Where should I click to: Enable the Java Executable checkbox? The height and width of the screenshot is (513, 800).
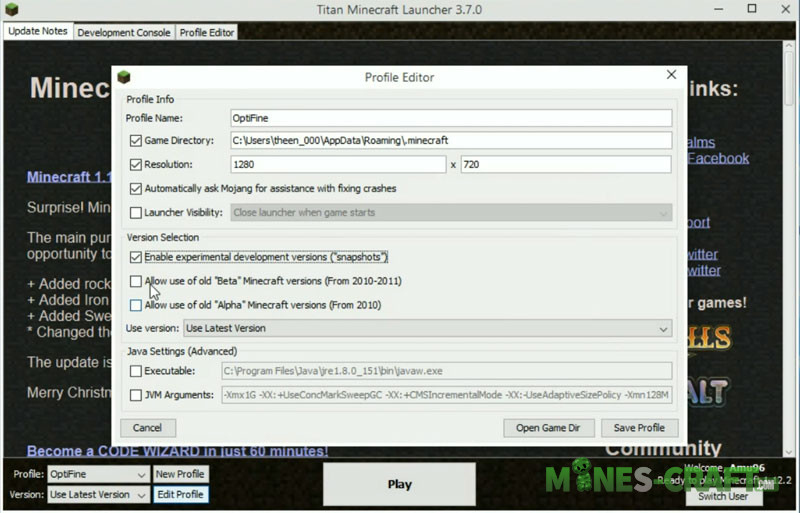[x=136, y=371]
